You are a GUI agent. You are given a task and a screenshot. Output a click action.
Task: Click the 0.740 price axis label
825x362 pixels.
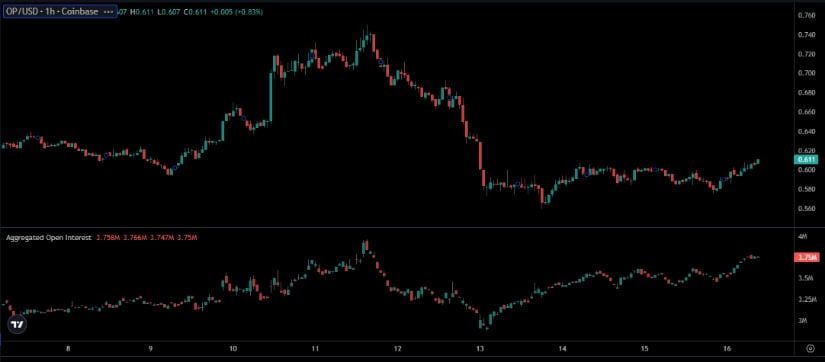pyautogui.click(x=807, y=35)
